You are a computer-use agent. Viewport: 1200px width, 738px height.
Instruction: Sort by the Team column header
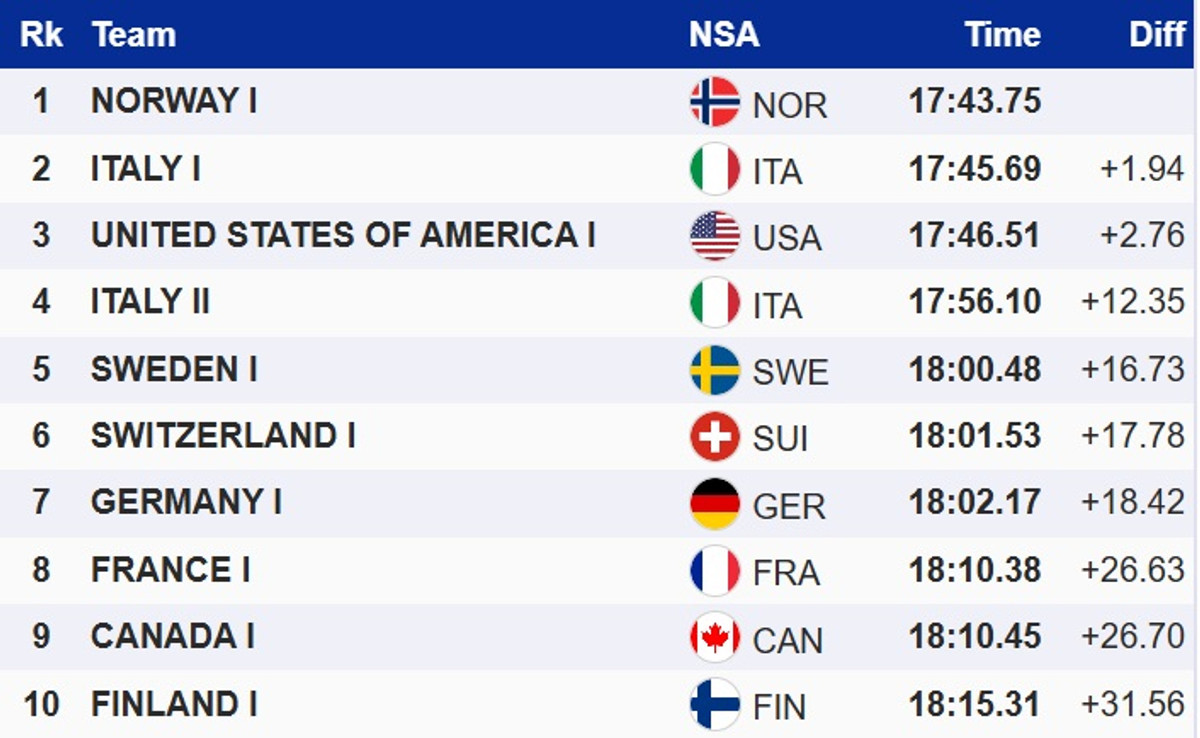tap(133, 35)
